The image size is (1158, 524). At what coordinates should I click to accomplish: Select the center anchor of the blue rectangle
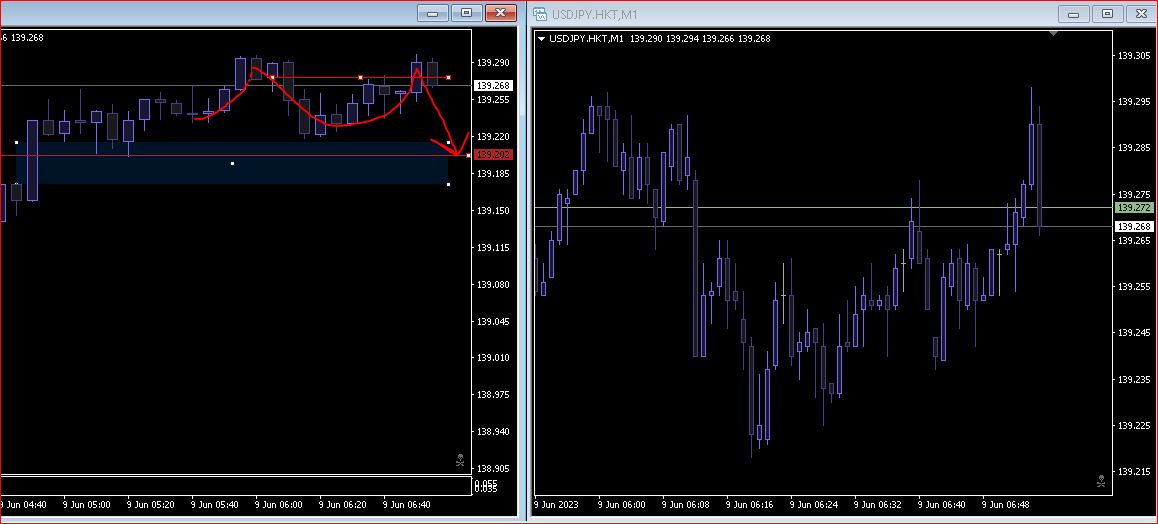tap(233, 163)
